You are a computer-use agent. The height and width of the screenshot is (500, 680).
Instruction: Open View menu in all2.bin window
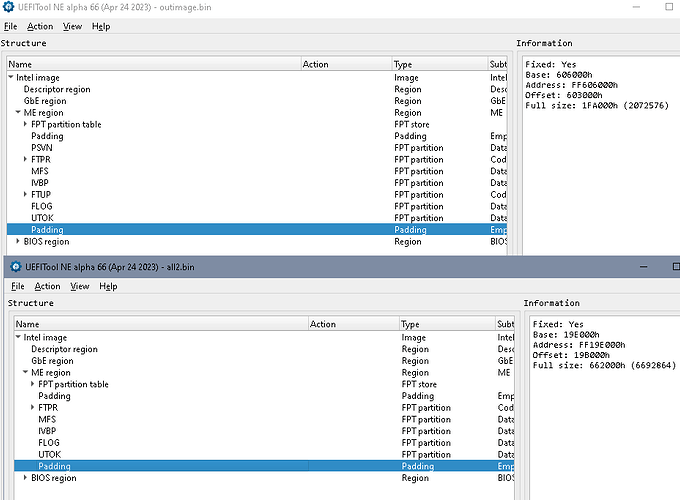[x=79, y=286]
